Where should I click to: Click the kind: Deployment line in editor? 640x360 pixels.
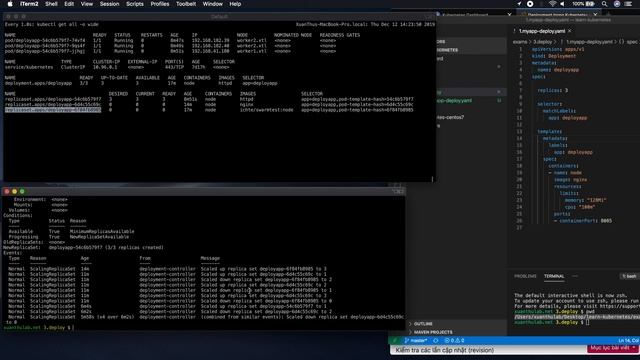tap(553, 56)
